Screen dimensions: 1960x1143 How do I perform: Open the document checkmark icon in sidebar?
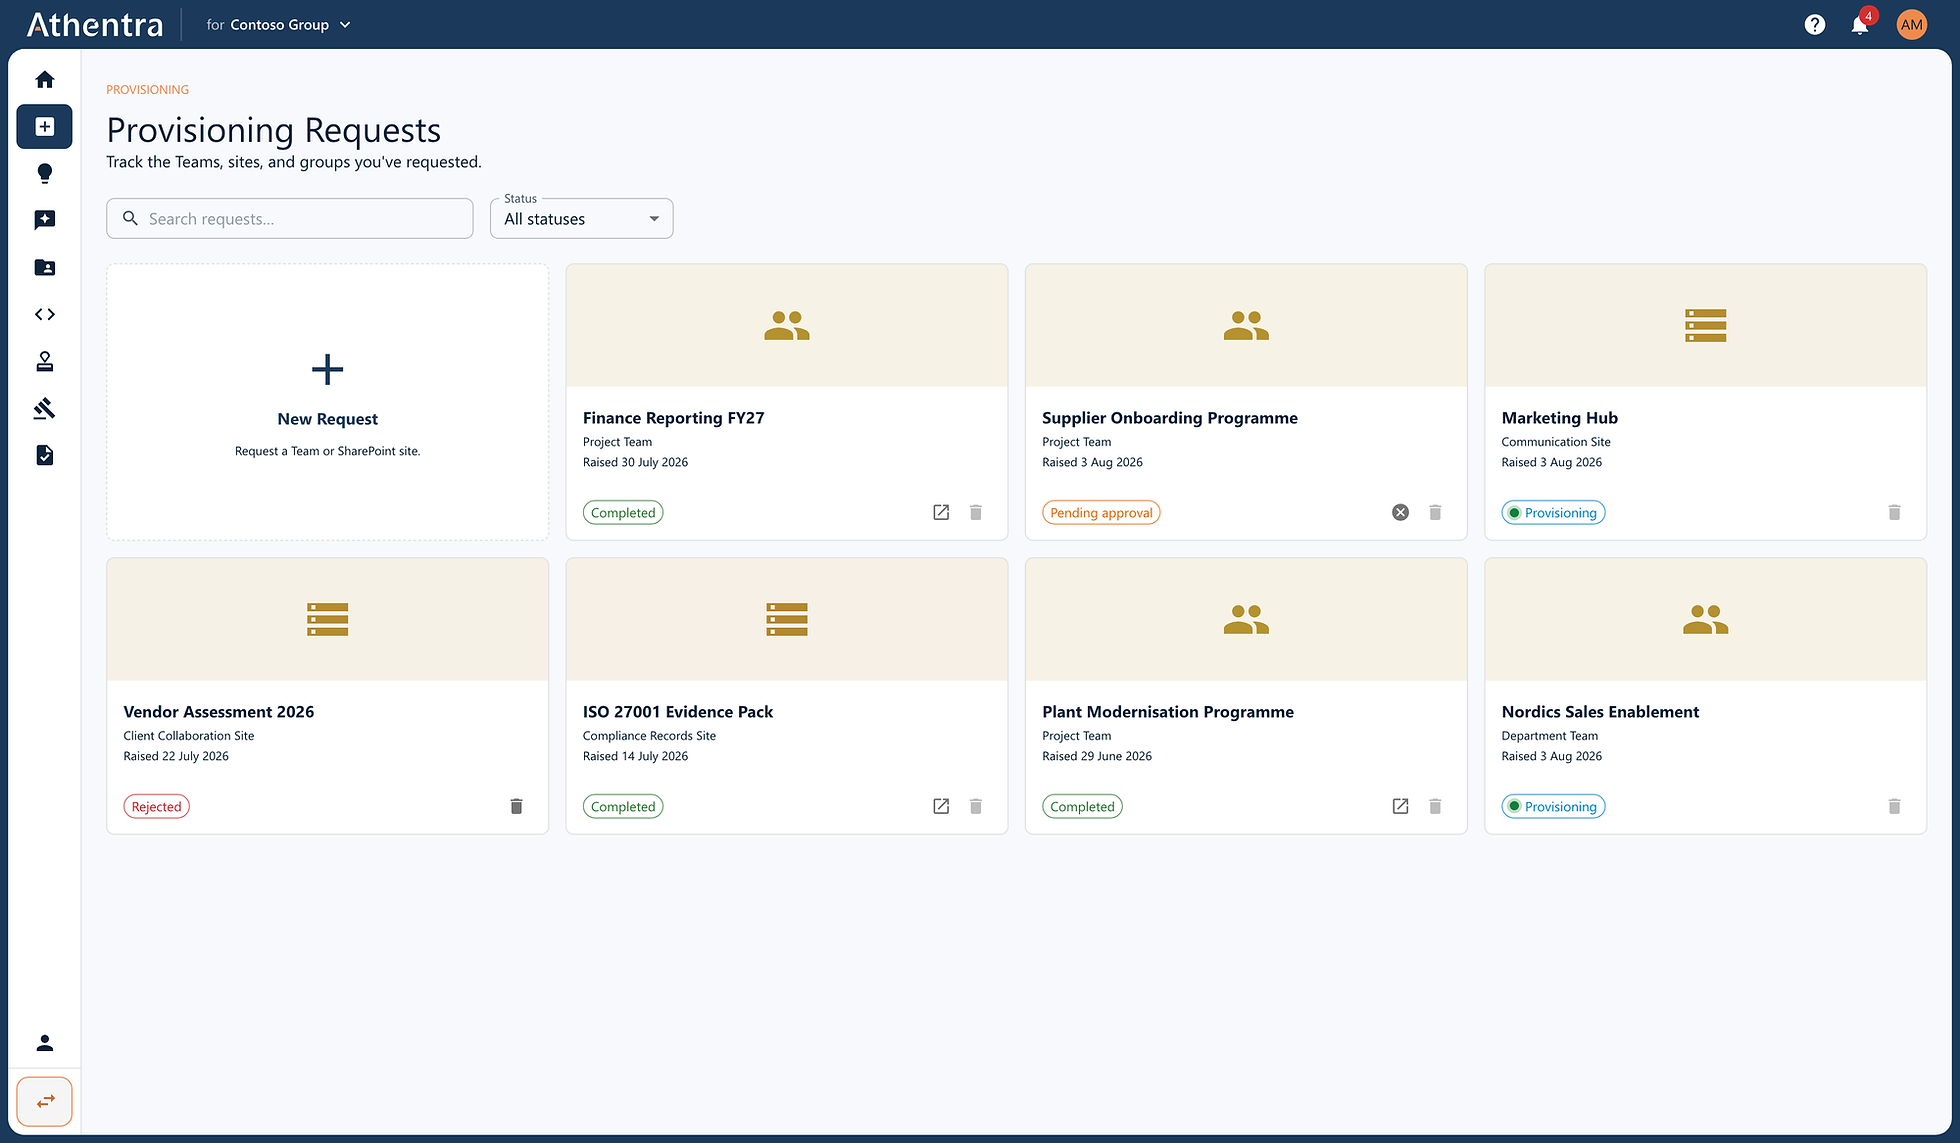click(x=44, y=455)
